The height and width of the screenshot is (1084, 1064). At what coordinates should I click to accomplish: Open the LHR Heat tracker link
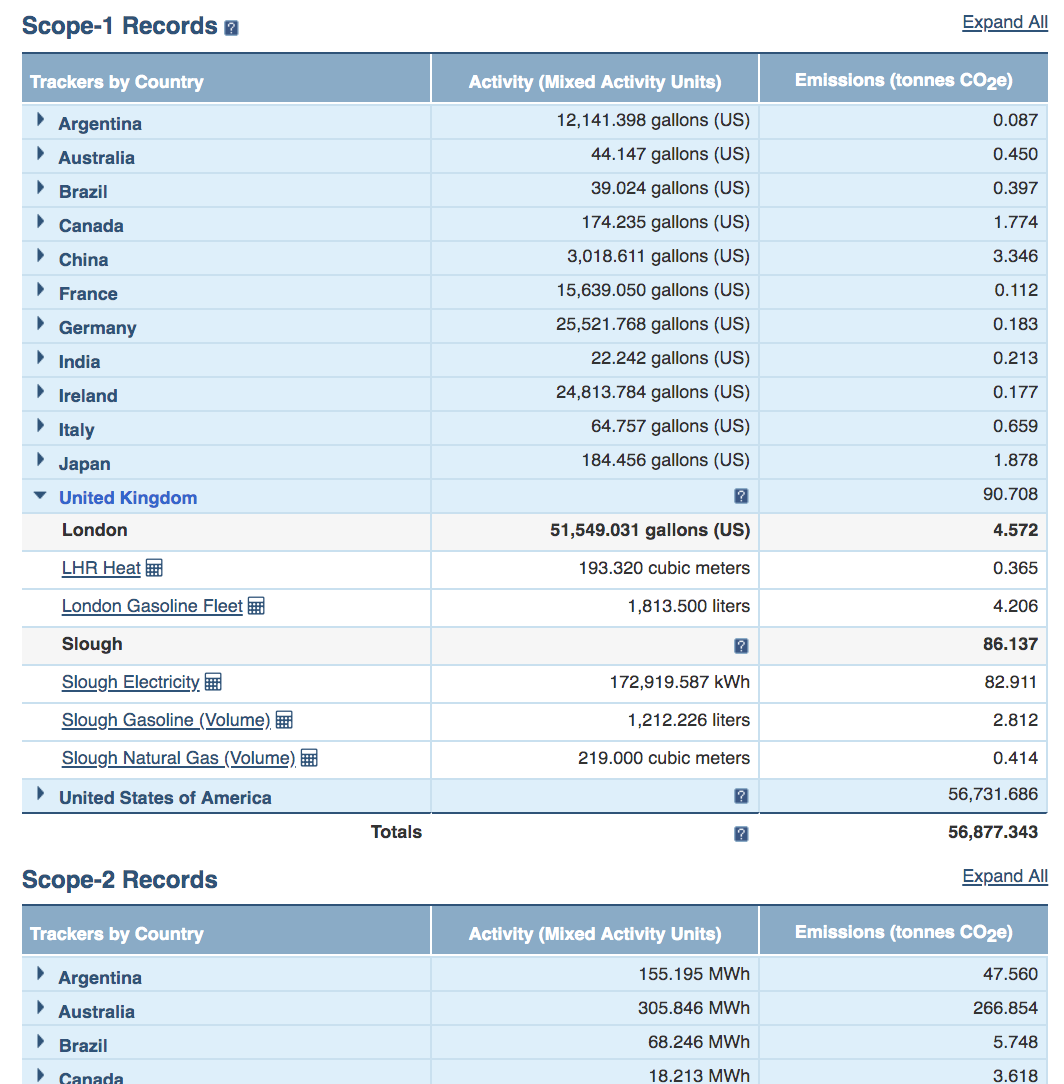point(101,568)
